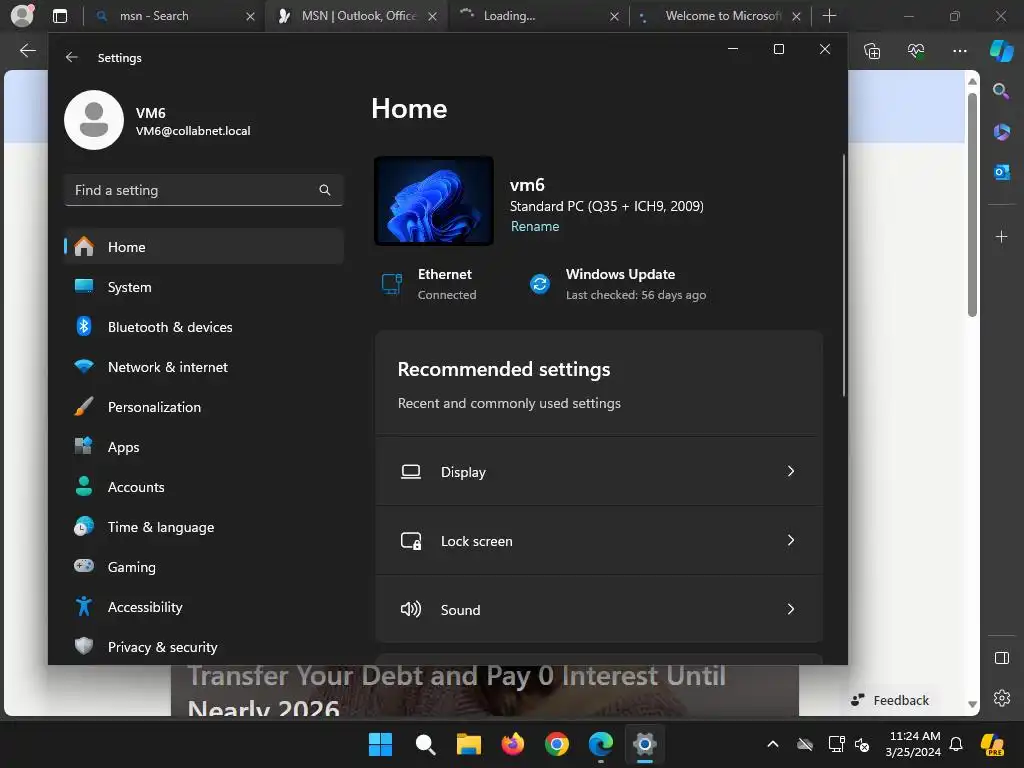Expand the Sound setting chevron
The image size is (1024, 768).
point(790,609)
